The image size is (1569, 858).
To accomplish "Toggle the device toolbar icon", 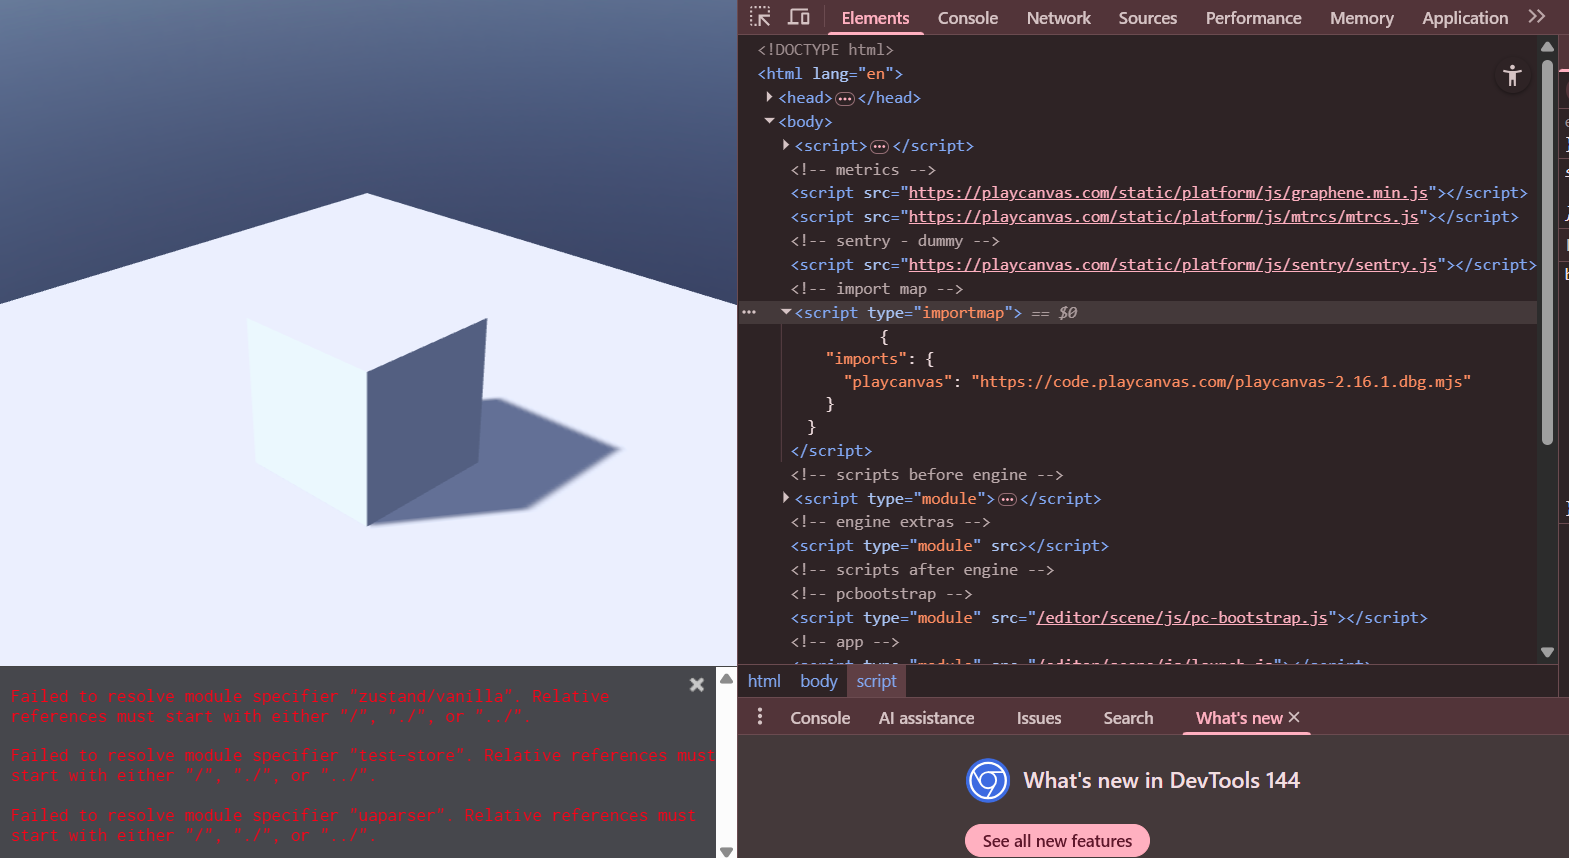I will 798,17.
